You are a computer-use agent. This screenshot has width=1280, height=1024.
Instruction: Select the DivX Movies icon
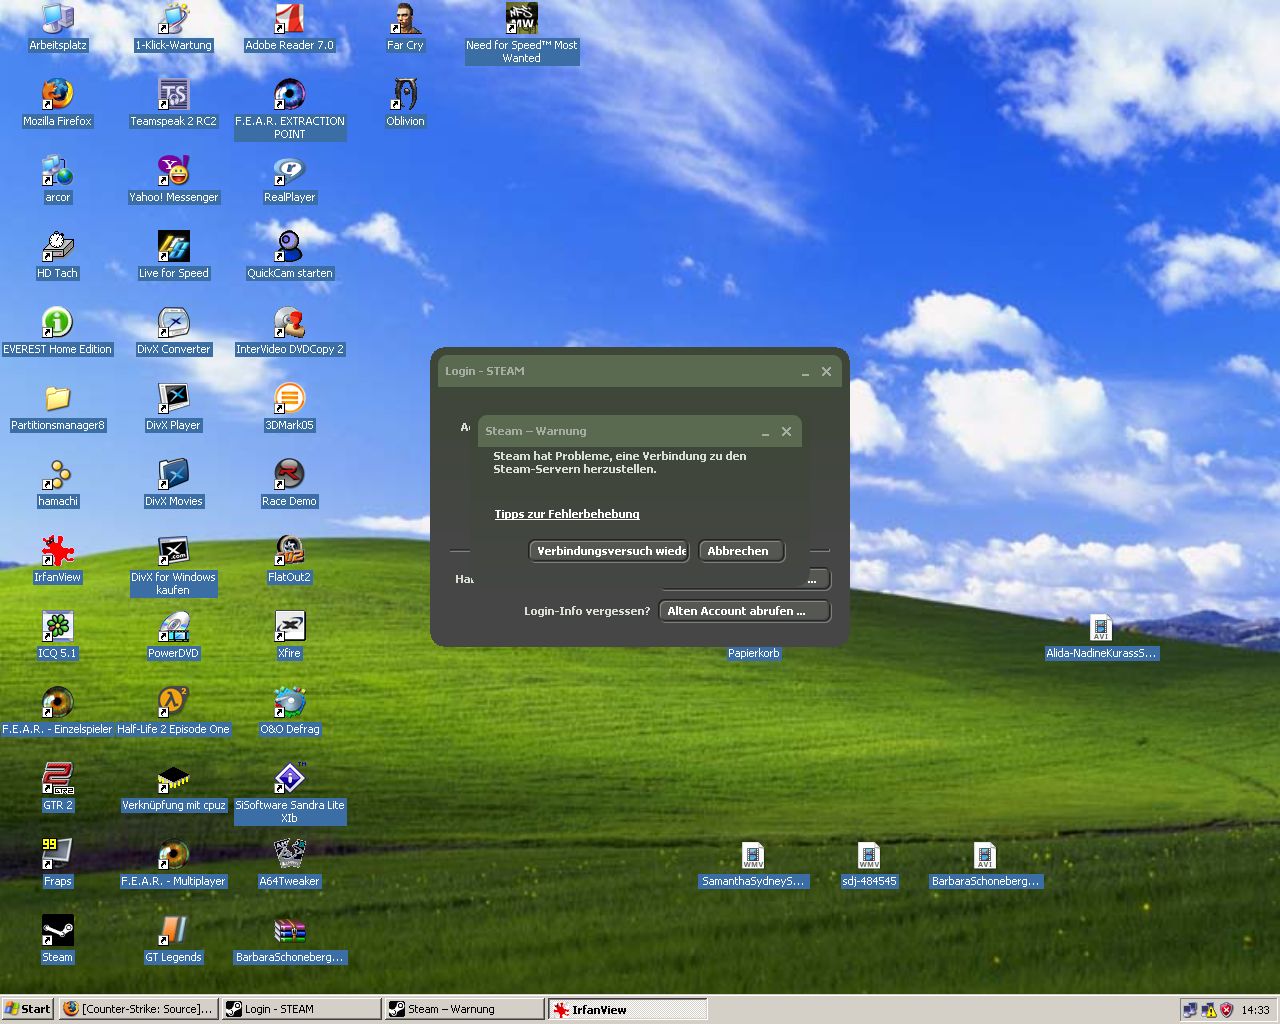[x=173, y=484]
